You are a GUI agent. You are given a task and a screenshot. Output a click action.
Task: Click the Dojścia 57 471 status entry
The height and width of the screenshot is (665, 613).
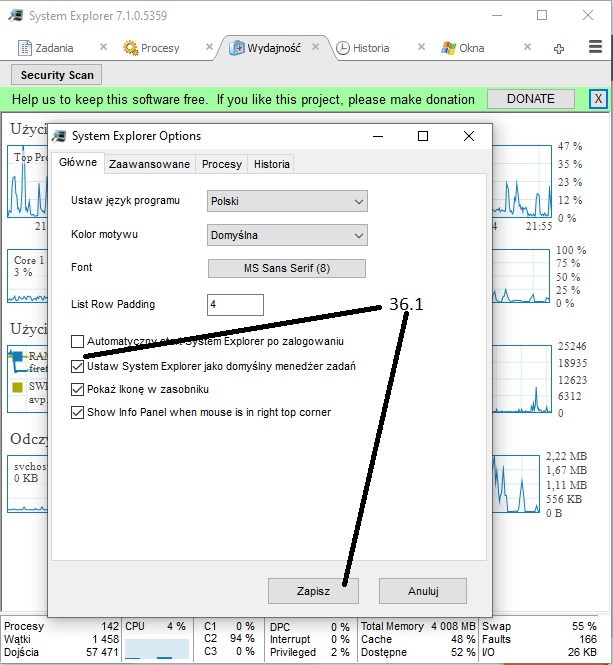(x=62, y=652)
